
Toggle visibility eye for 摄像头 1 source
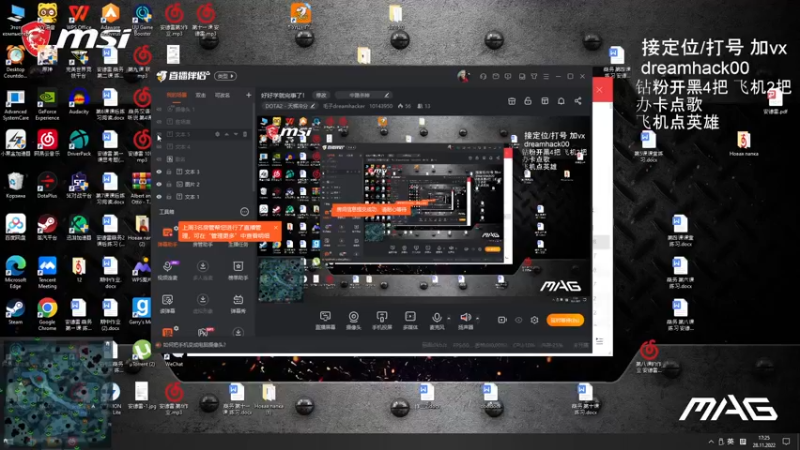[x=159, y=109]
